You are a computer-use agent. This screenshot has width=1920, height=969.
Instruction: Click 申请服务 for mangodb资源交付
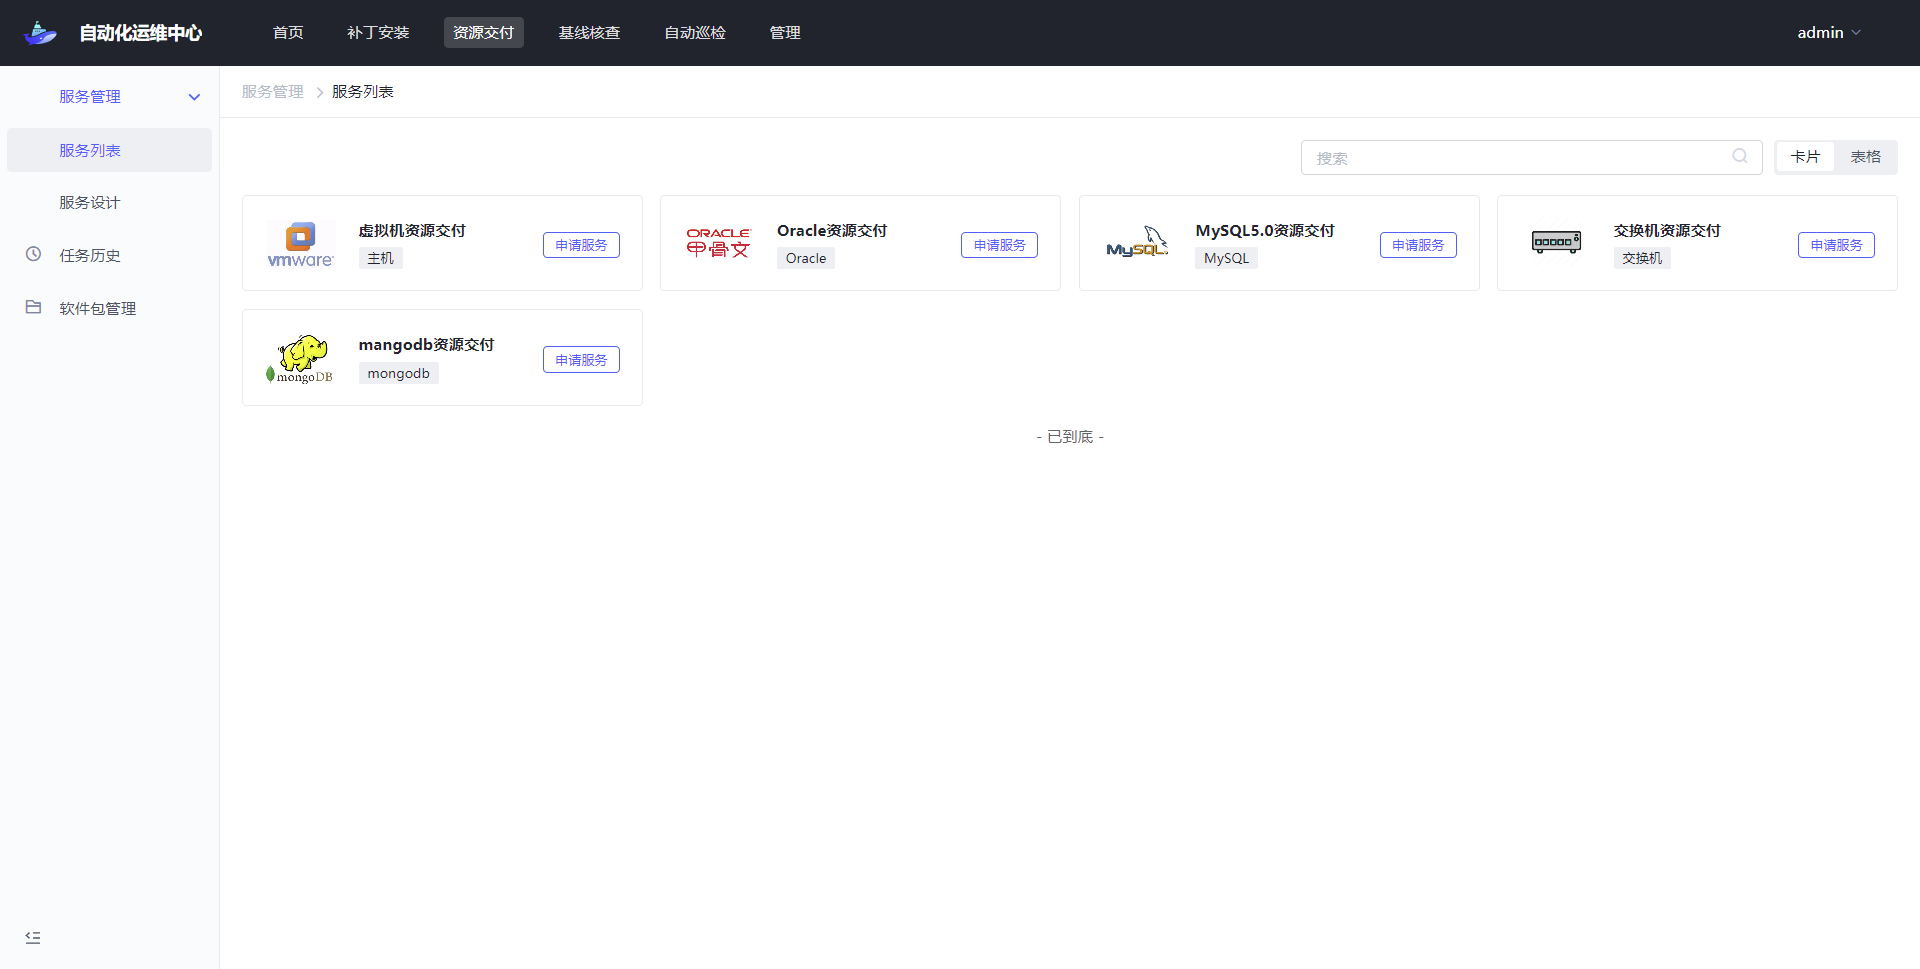click(581, 360)
